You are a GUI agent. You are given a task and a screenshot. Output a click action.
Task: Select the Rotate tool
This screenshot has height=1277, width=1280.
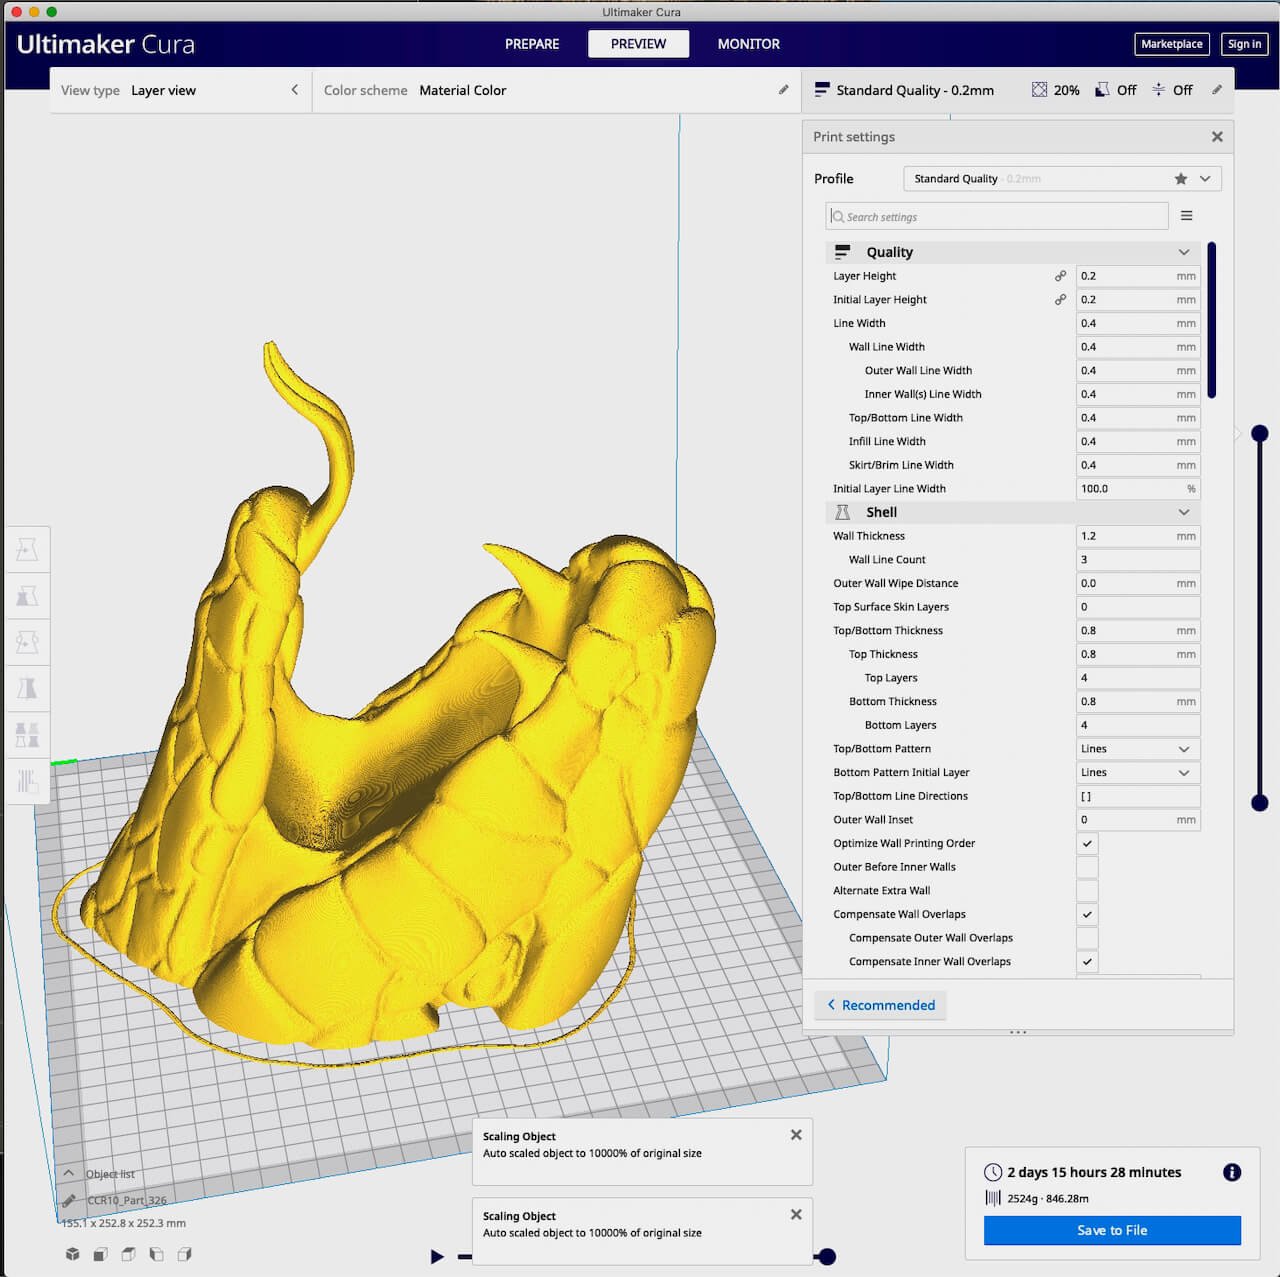[x=27, y=642]
